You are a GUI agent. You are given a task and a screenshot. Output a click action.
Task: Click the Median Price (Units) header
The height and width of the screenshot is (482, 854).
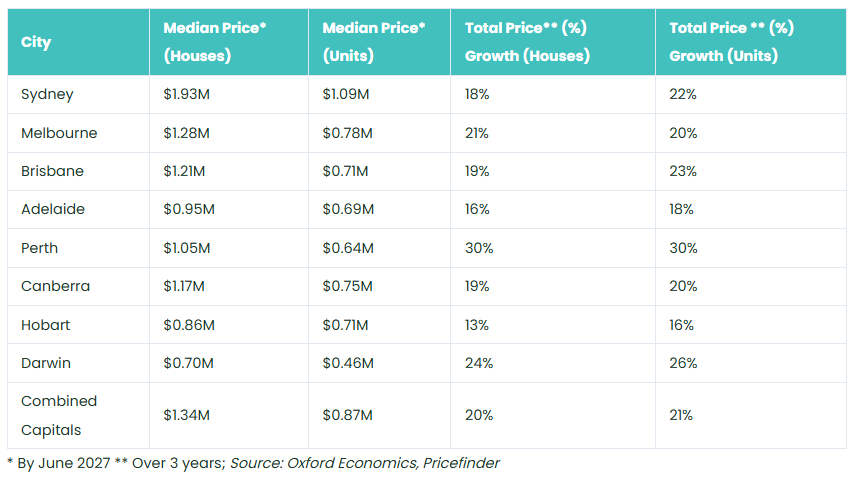coord(373,42)
